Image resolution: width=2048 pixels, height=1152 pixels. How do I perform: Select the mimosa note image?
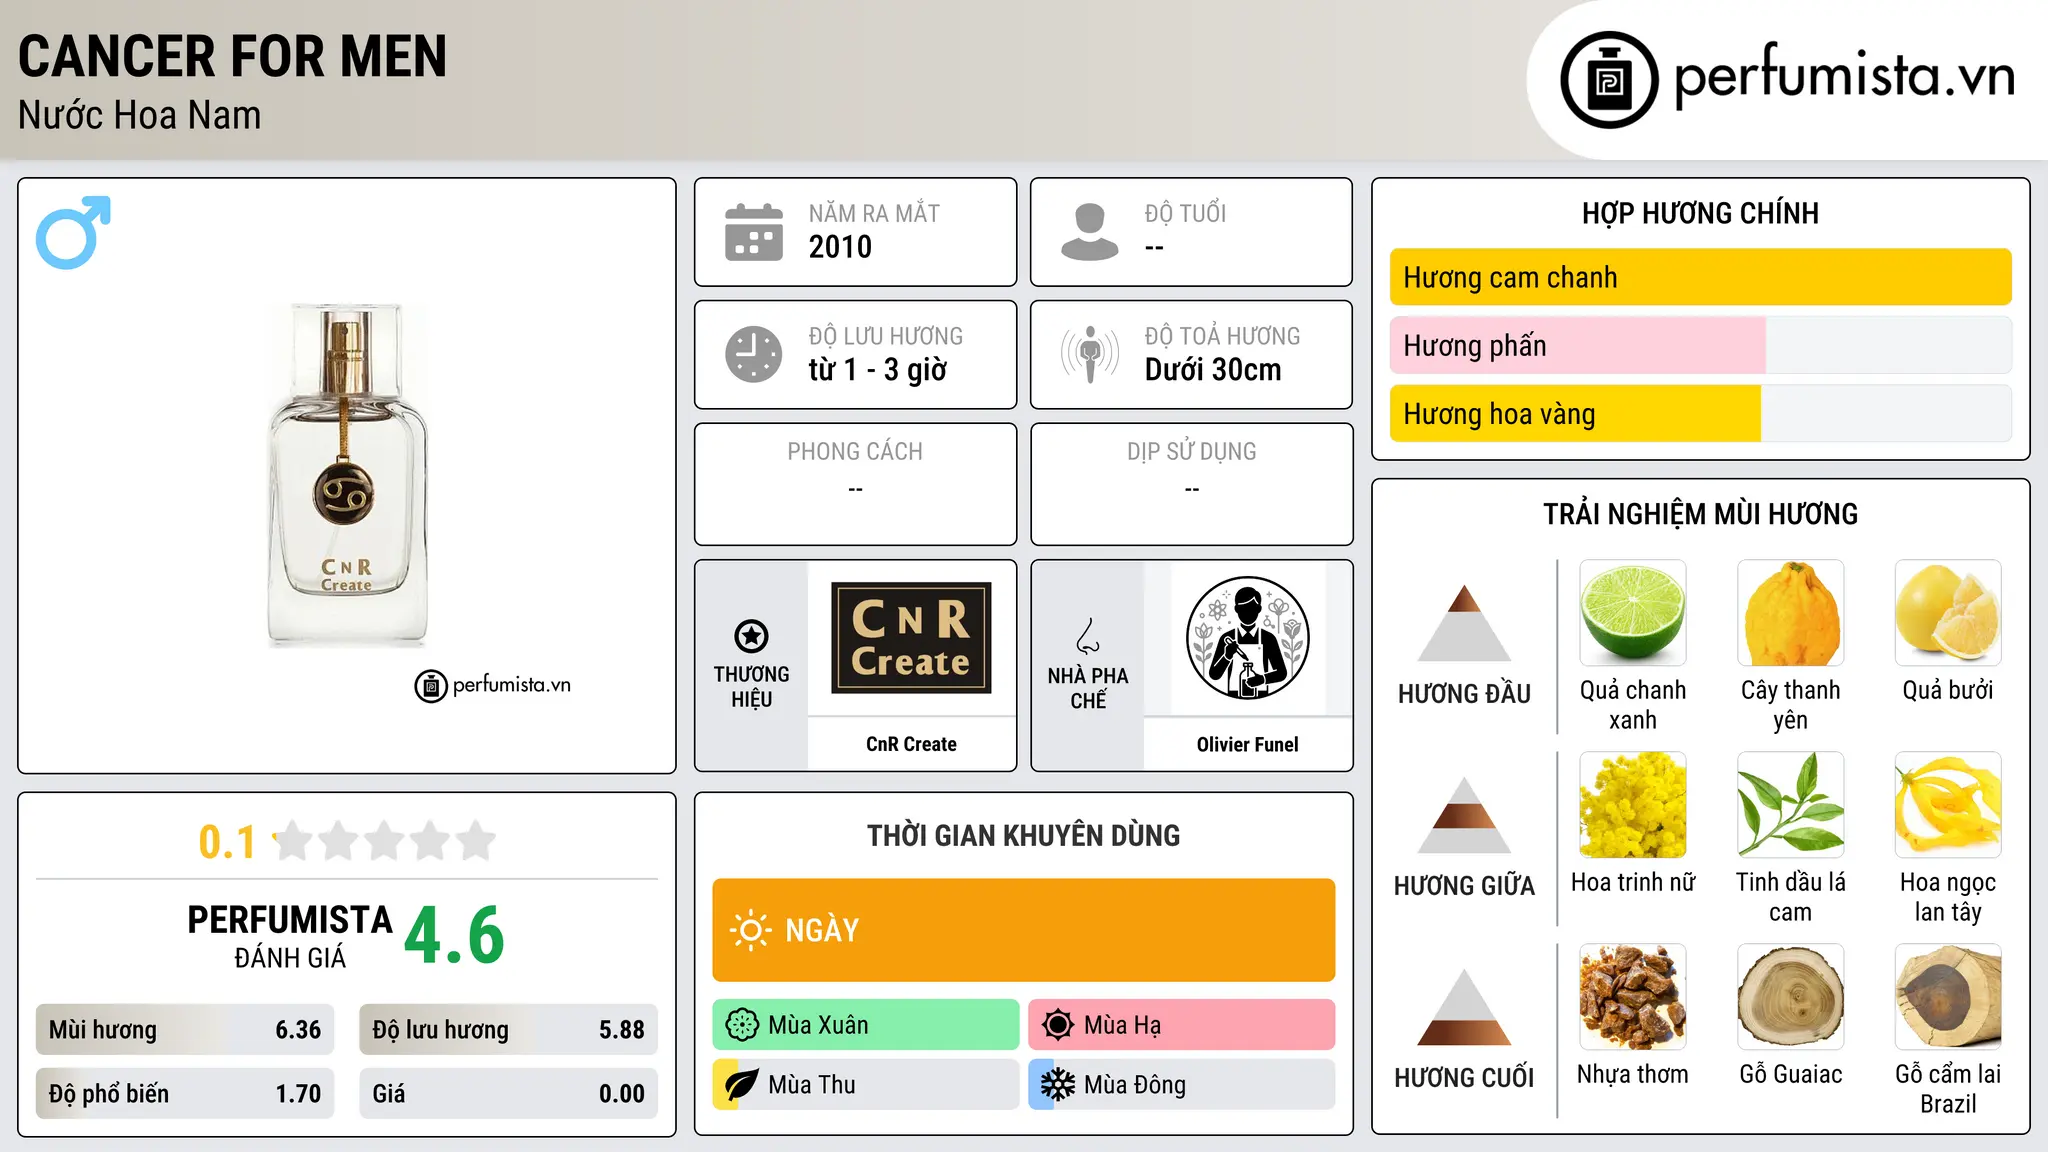pos(1633,805)
